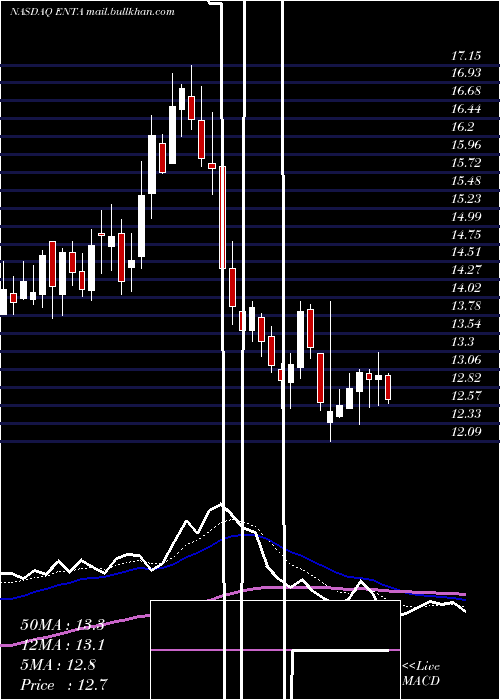Click the 15.48 price label

point(466,181)
